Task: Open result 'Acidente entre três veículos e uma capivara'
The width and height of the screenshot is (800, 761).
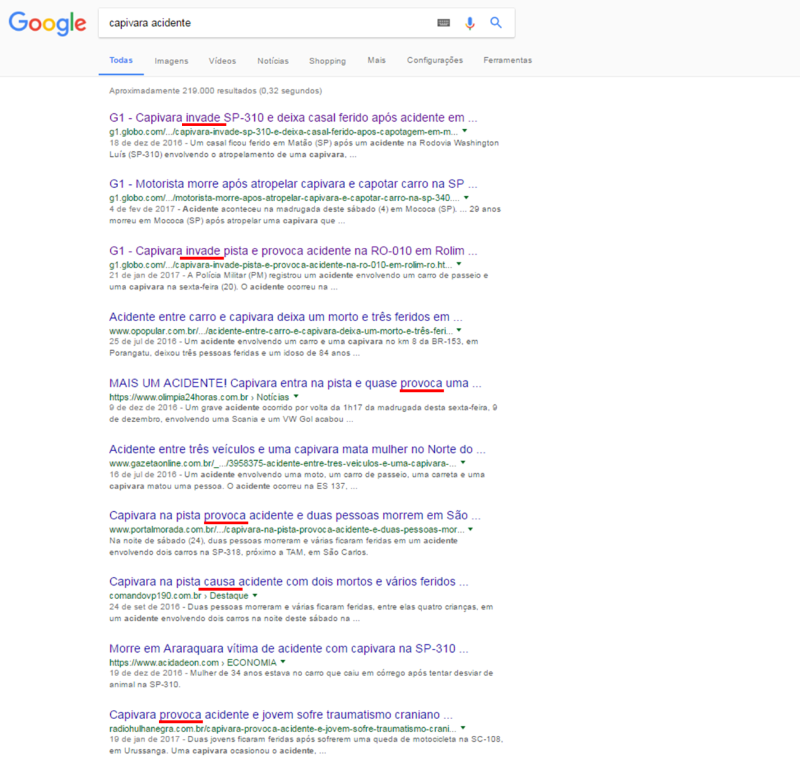Action: (x=297, y=449)
